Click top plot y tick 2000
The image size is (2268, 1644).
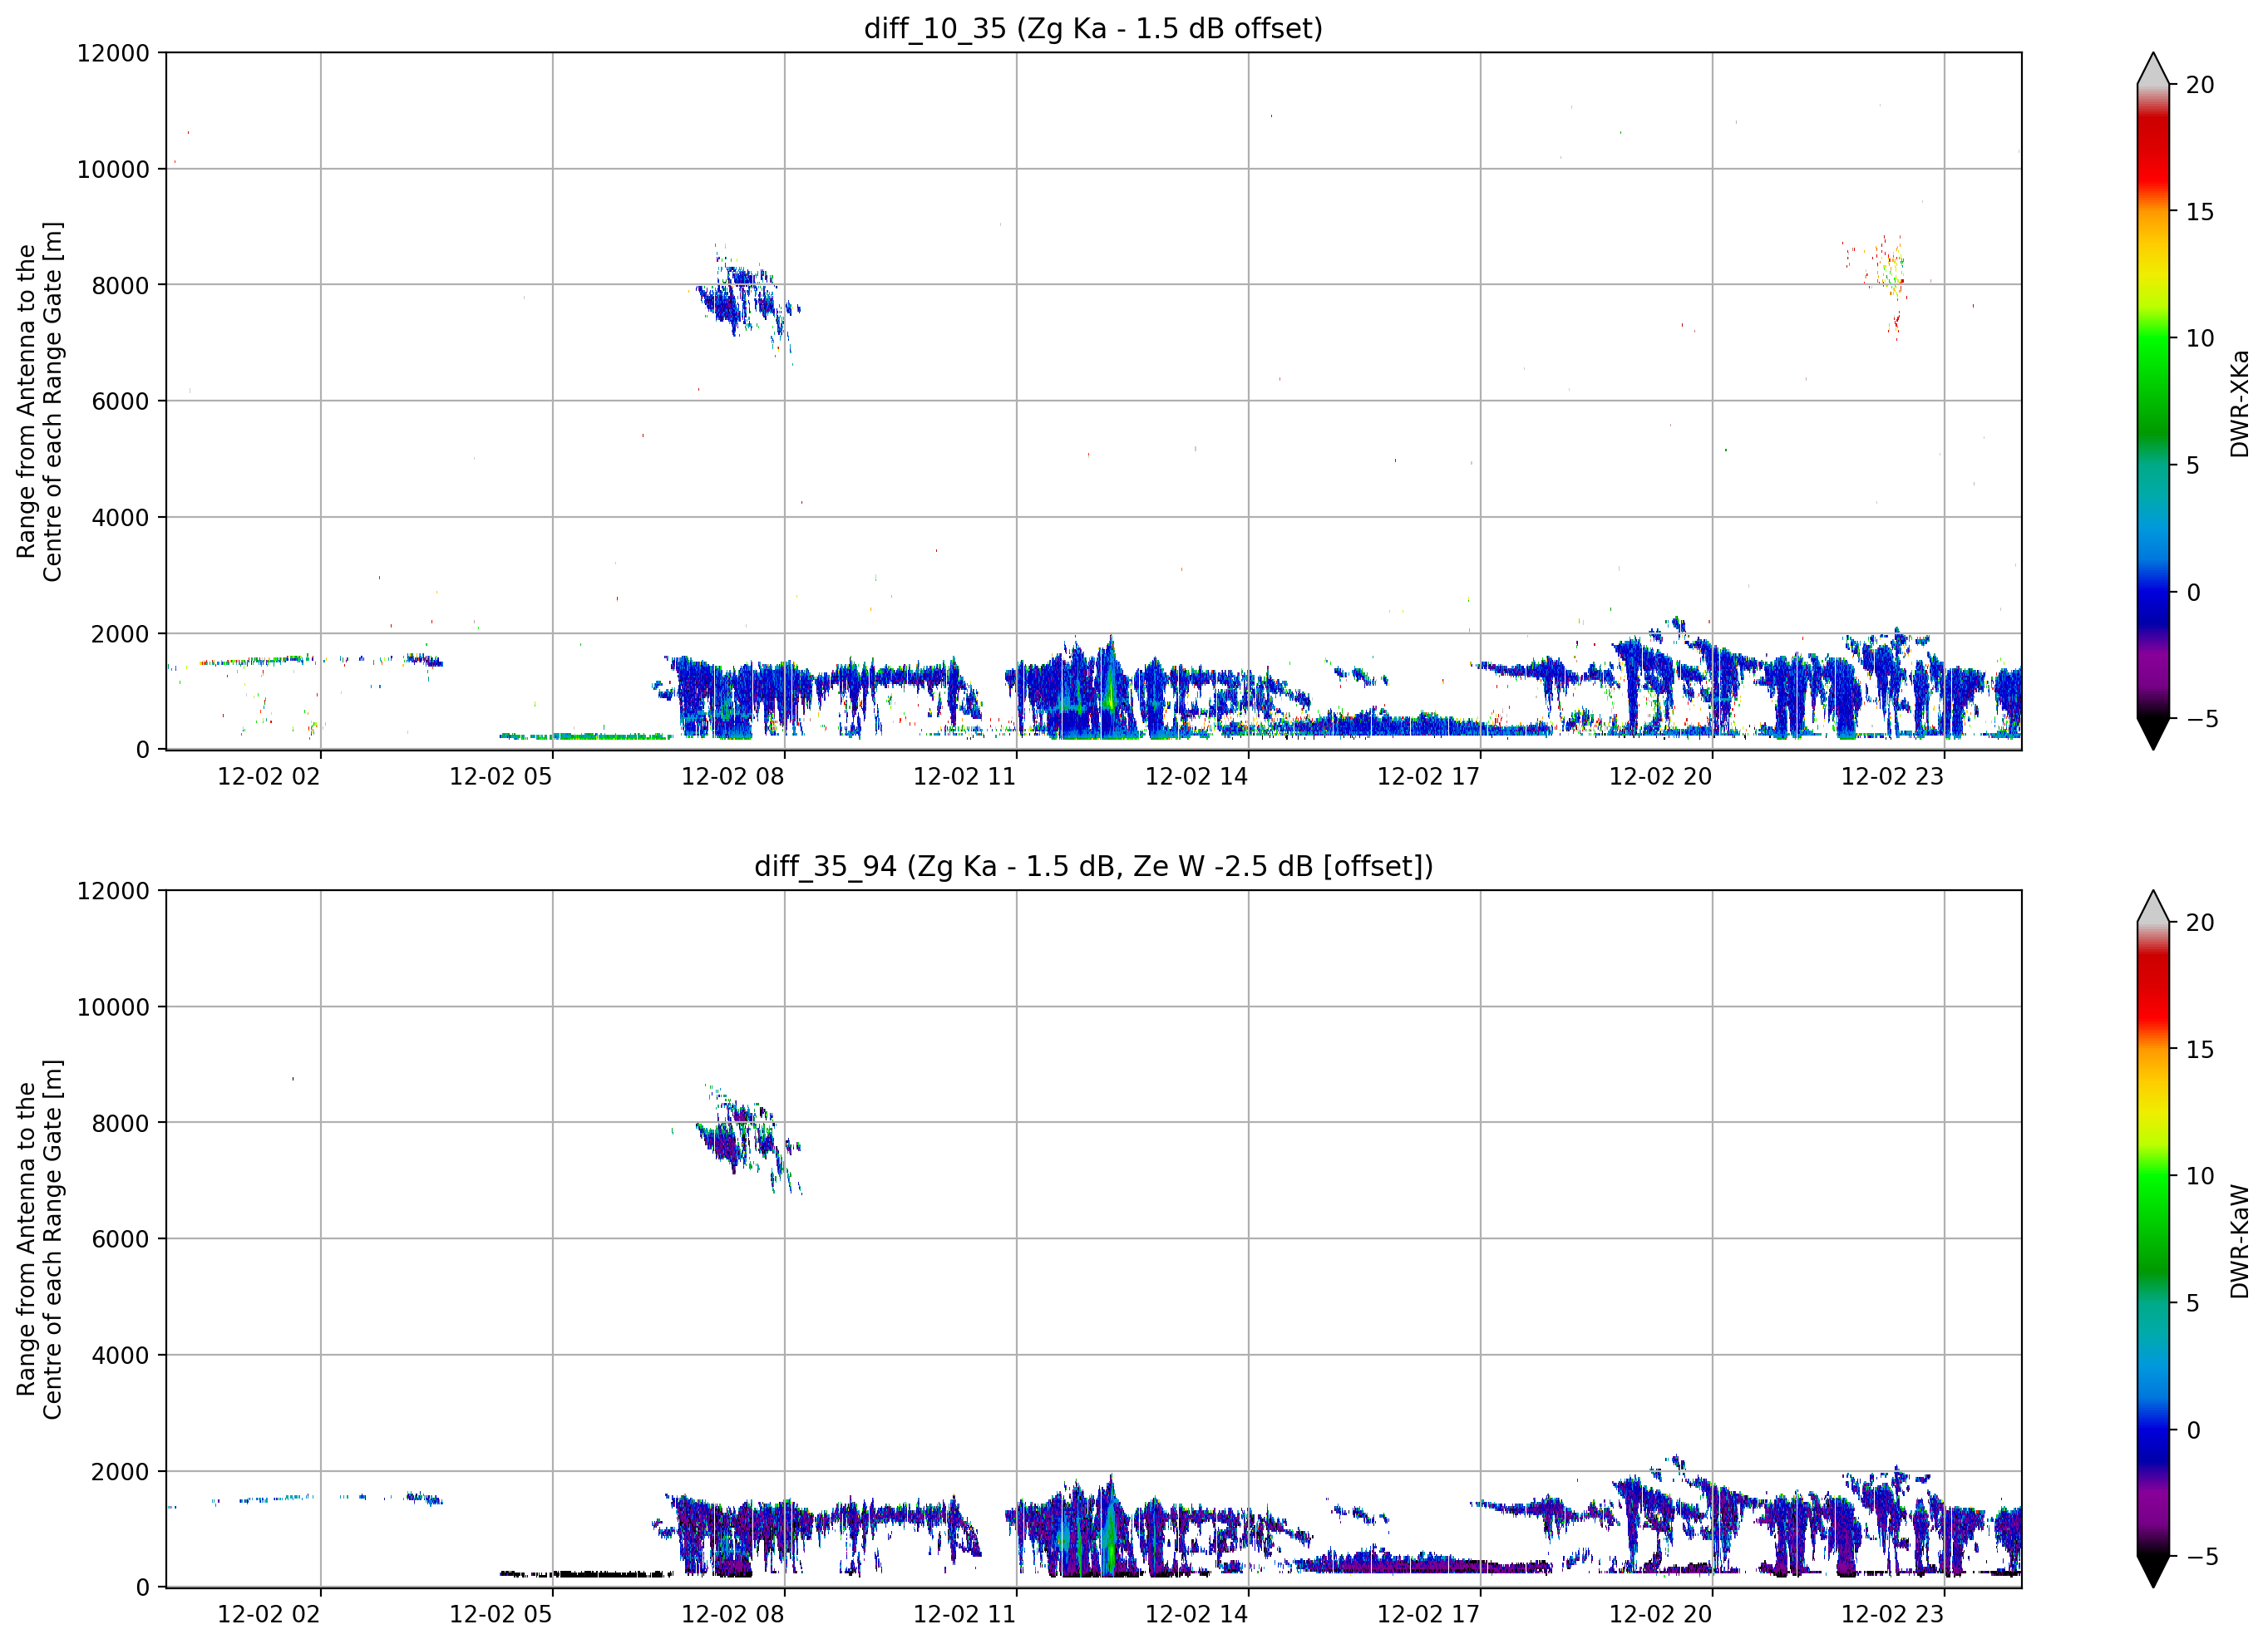120,634
